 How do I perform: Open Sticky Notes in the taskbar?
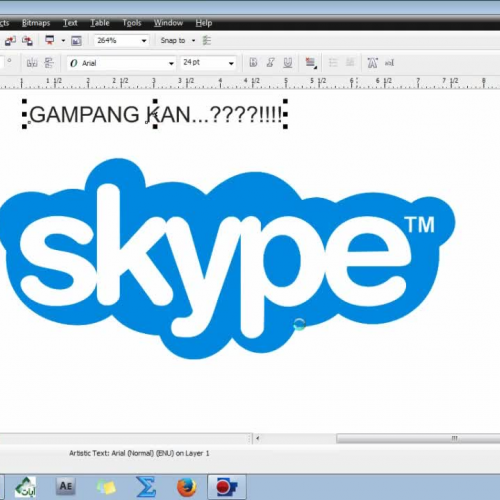[106, 487]
